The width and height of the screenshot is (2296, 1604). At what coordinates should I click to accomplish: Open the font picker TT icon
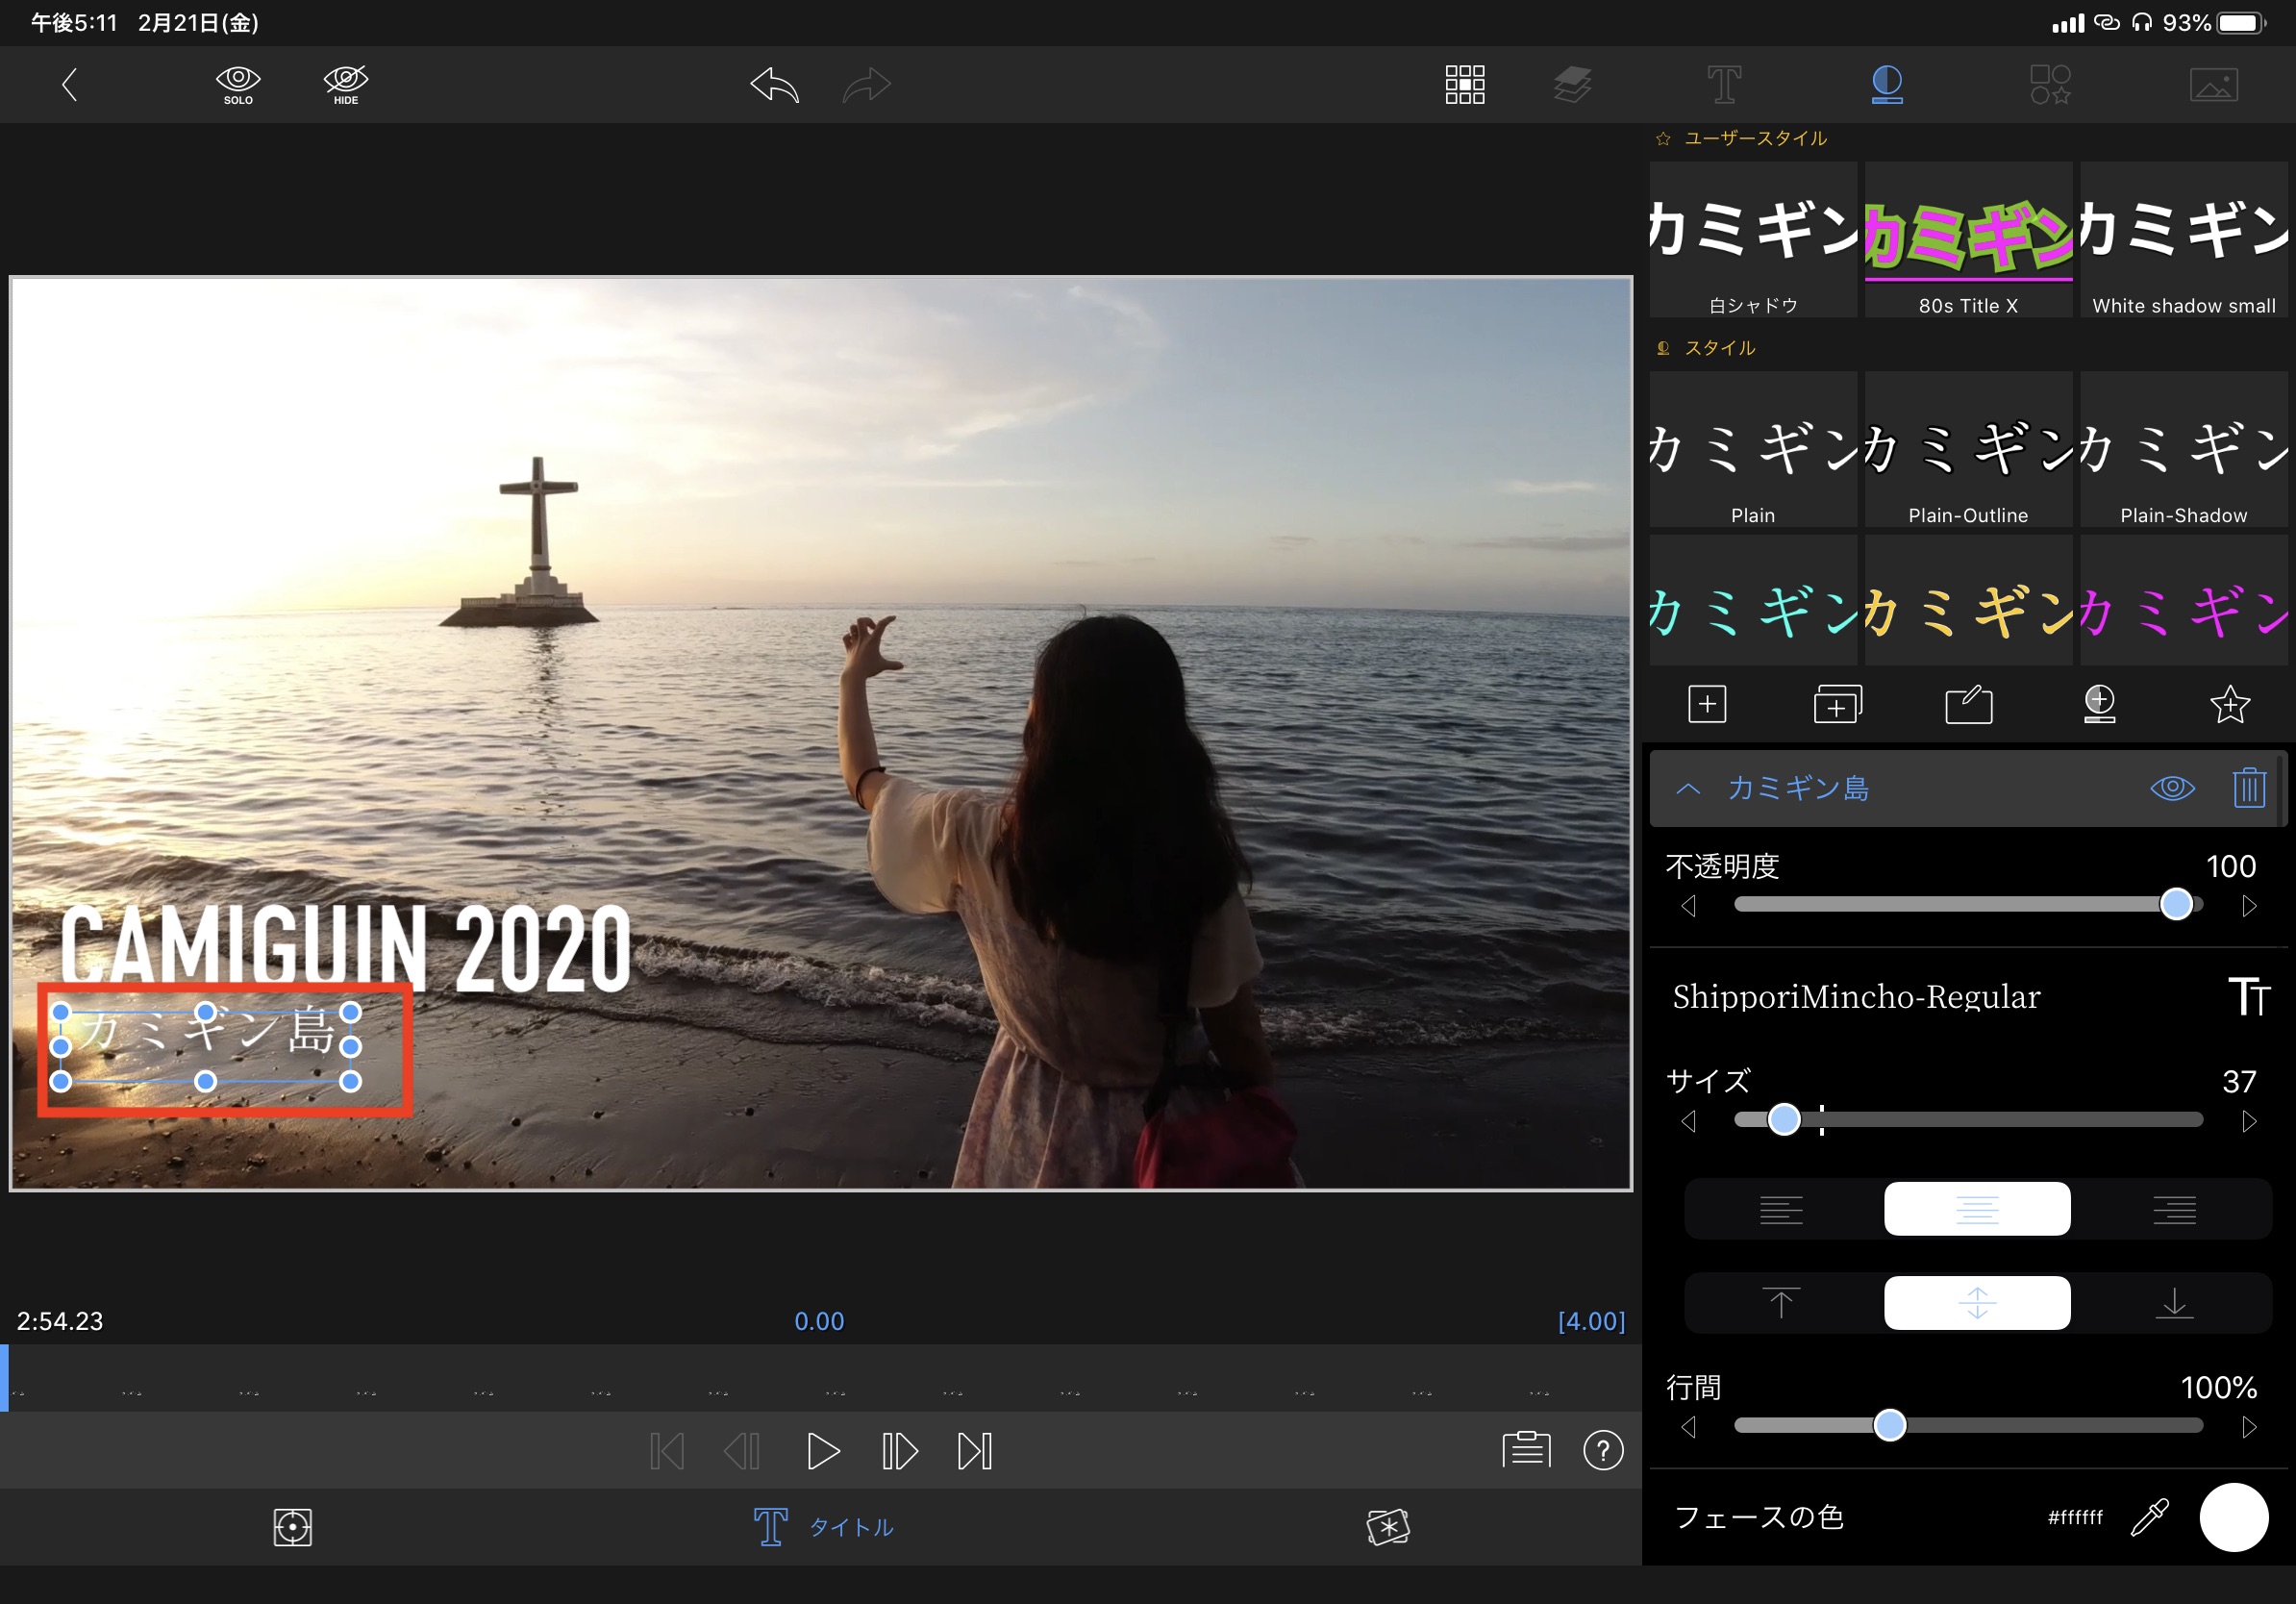point(2248,996)
